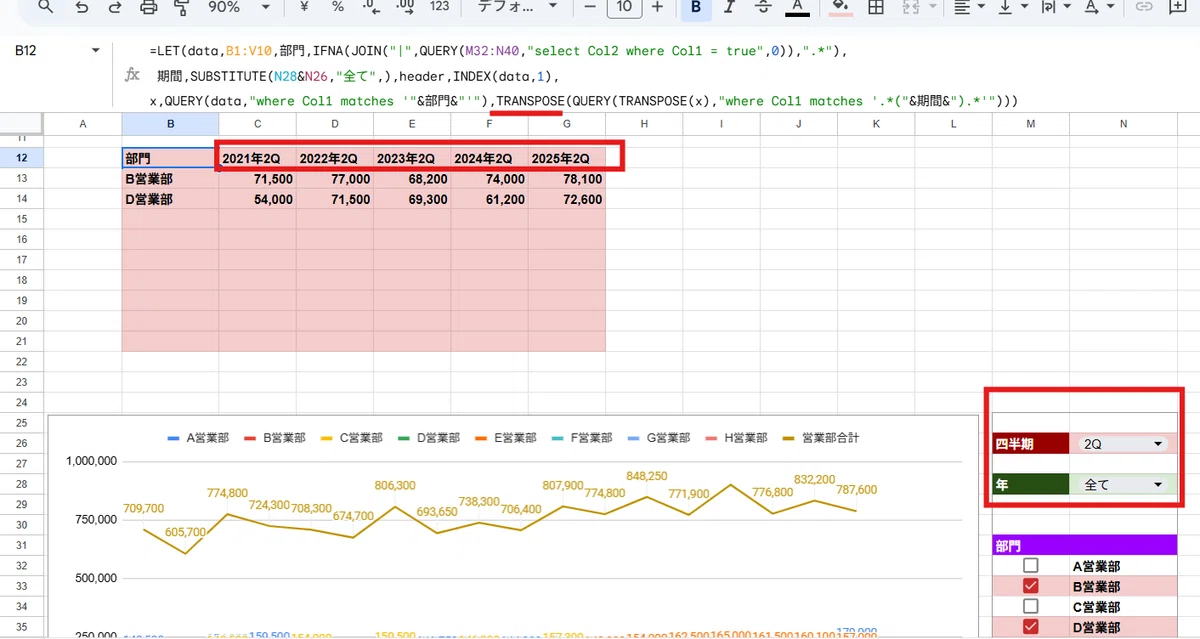Select column B header
The image size is (1200, 639).
(170, 124)
